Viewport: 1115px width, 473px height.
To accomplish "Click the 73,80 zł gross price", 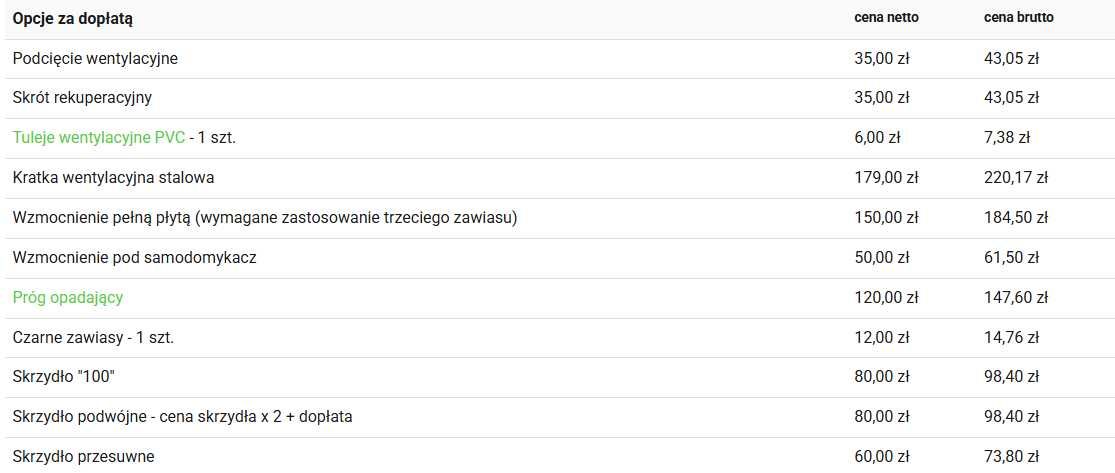I will [1011, 457].
